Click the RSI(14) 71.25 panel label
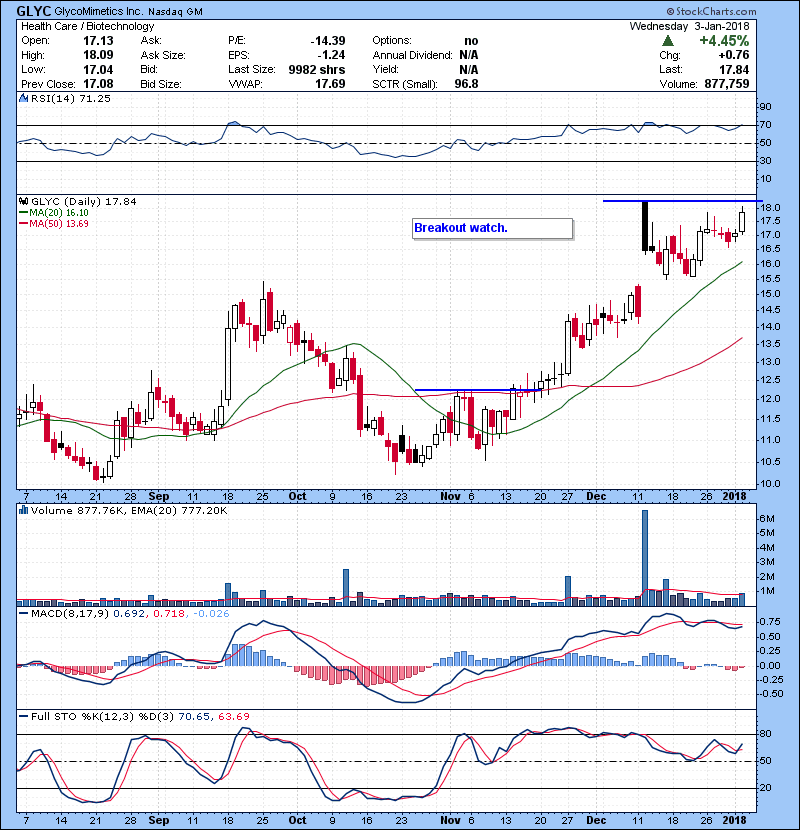The height and width of the screenshot is (830, 800). tap(71, 98)
